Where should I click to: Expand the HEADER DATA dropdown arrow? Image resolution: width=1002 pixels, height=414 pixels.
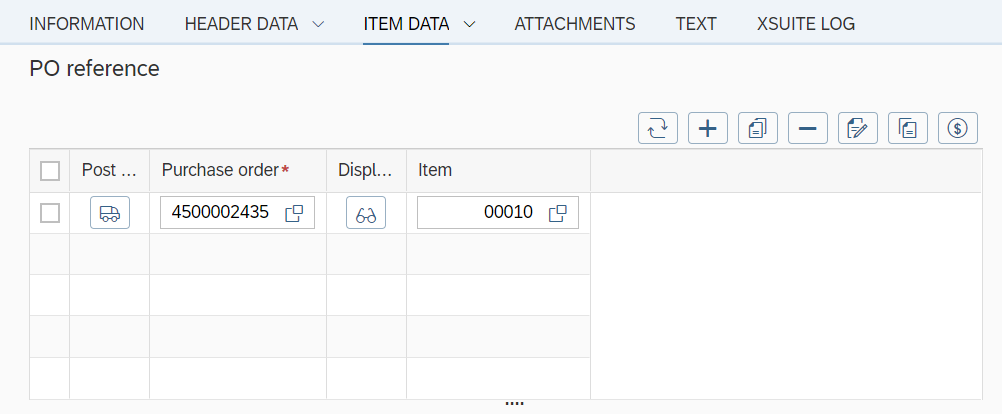pos(318,24)
